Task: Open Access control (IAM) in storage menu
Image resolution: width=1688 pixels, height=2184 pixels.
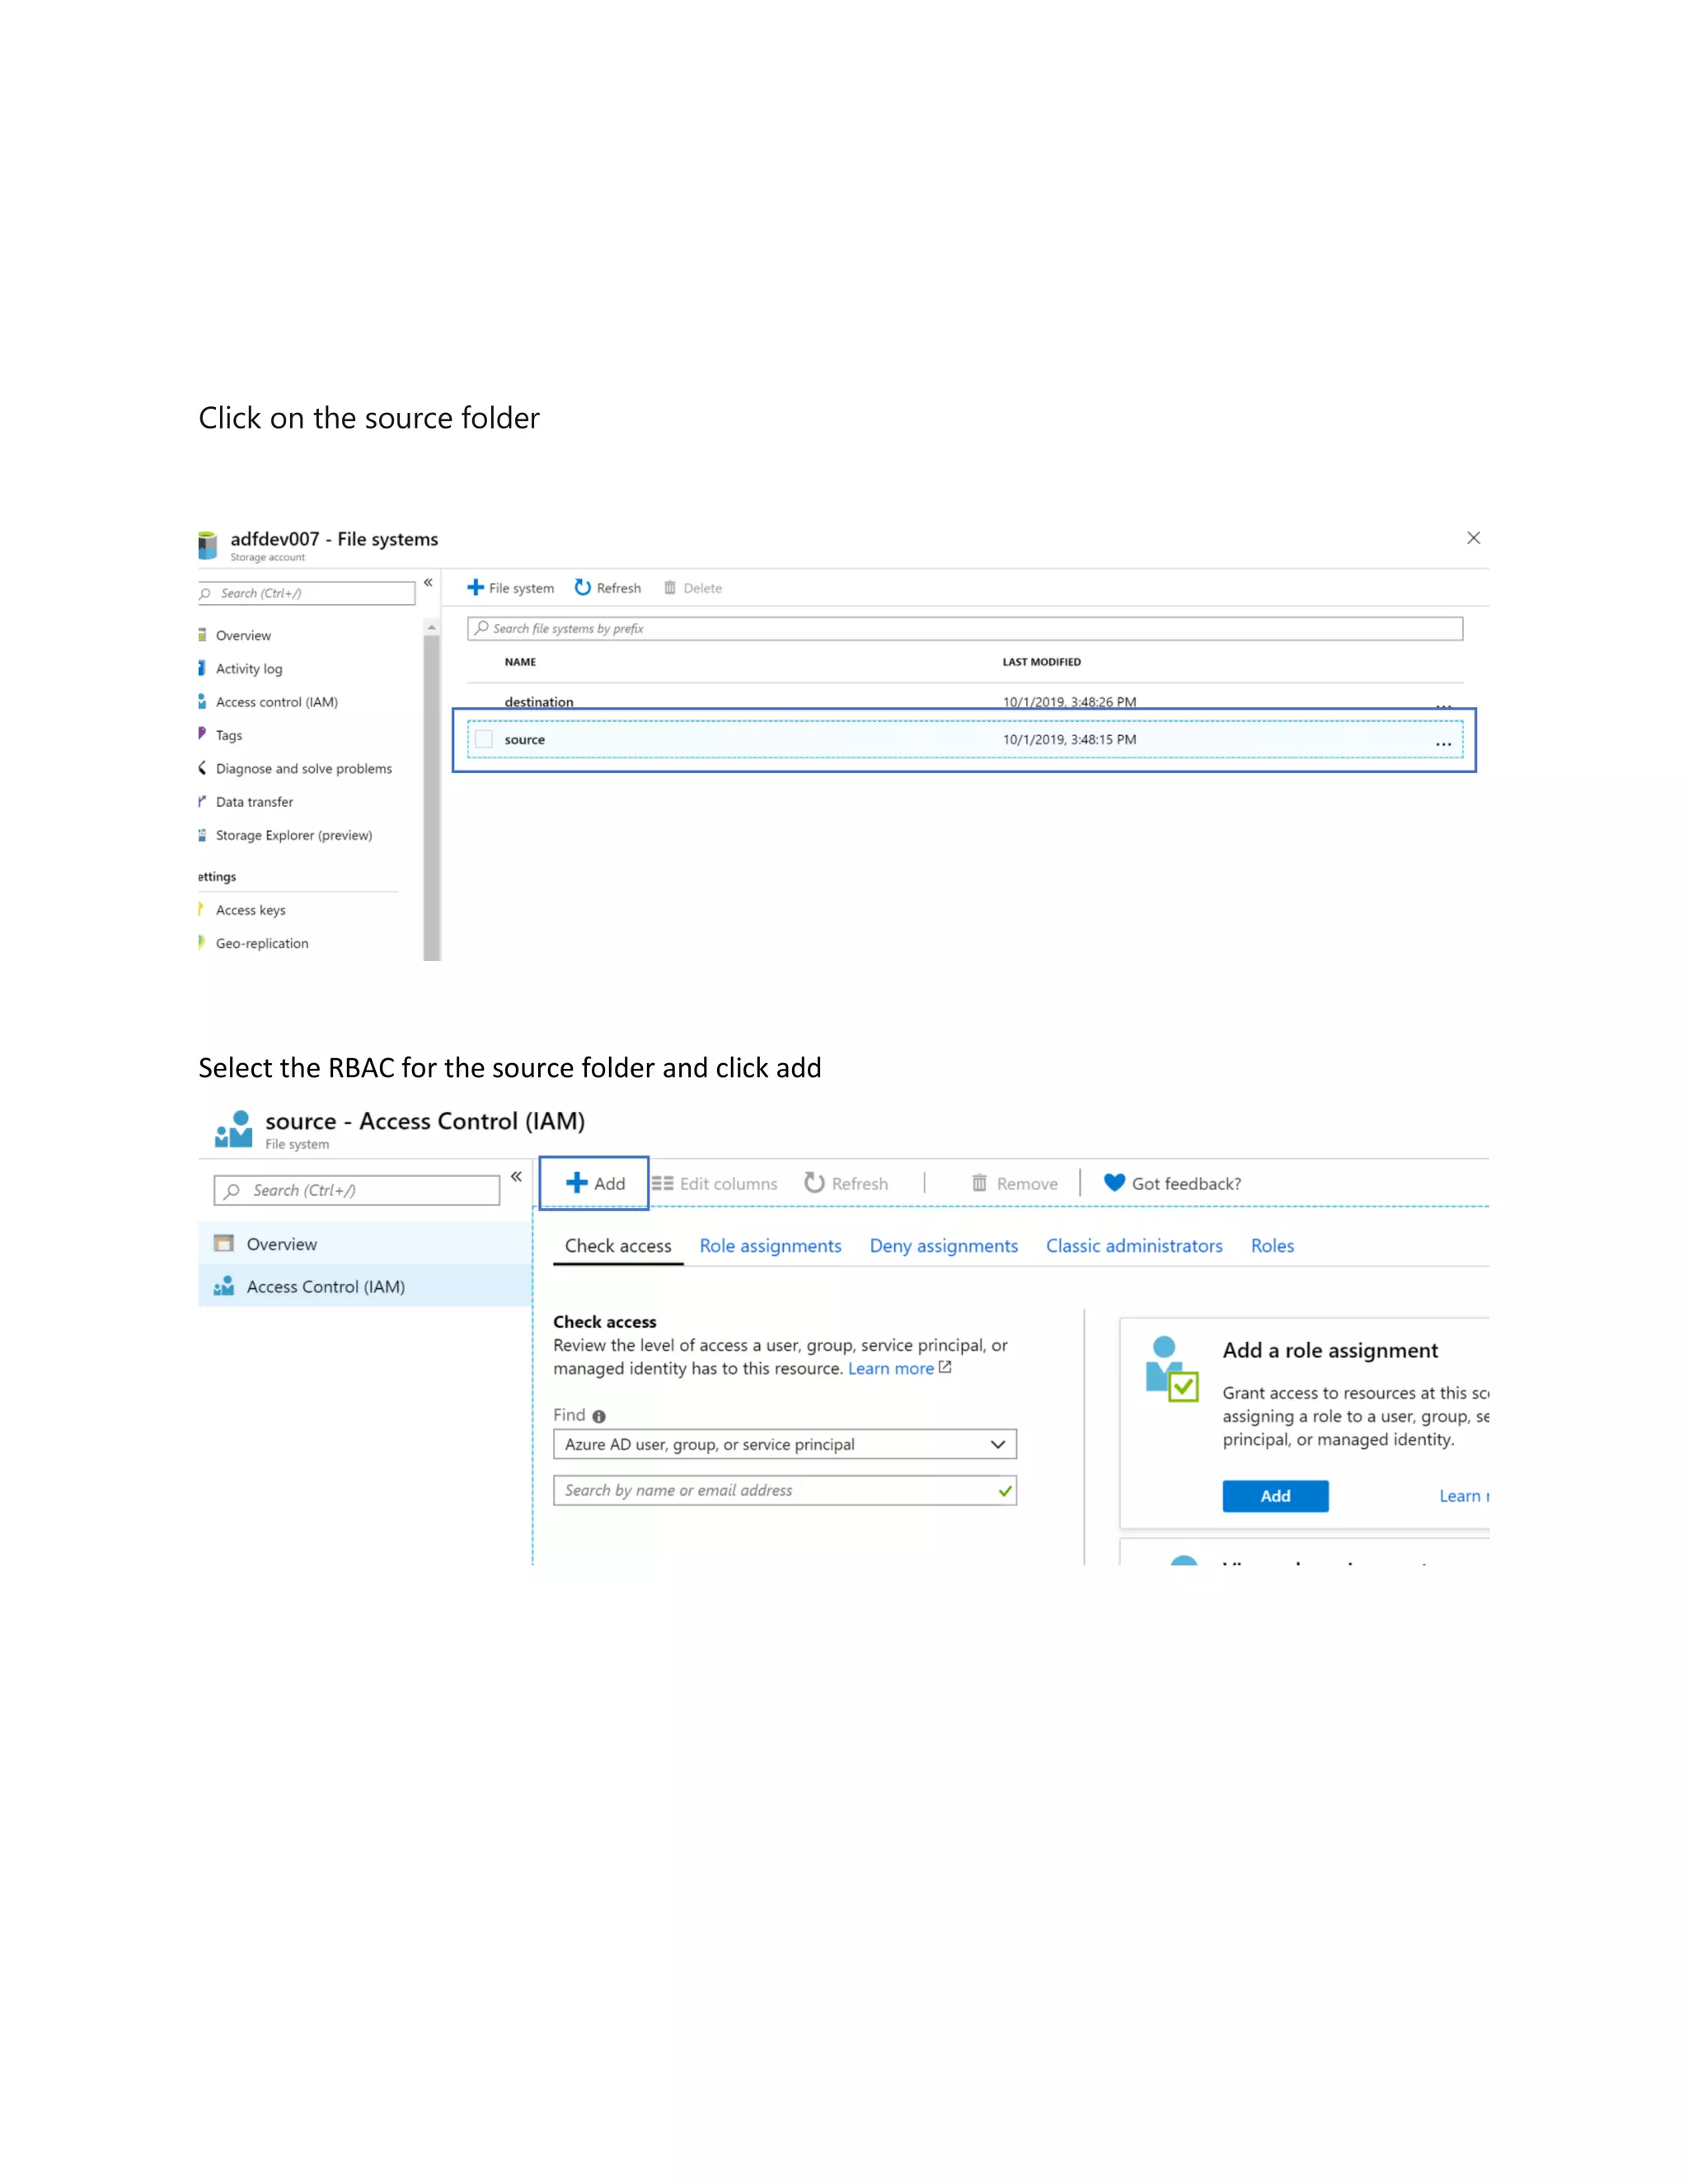Action: pos(276,702)
